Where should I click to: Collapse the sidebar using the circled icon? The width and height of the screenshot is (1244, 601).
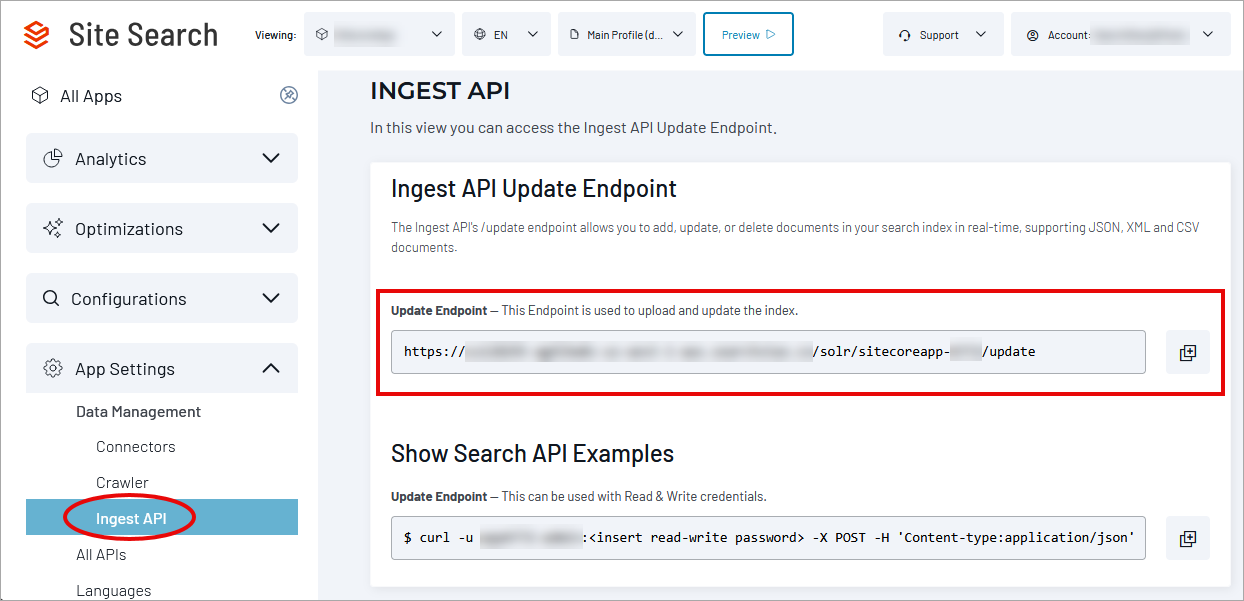point(289,95)
